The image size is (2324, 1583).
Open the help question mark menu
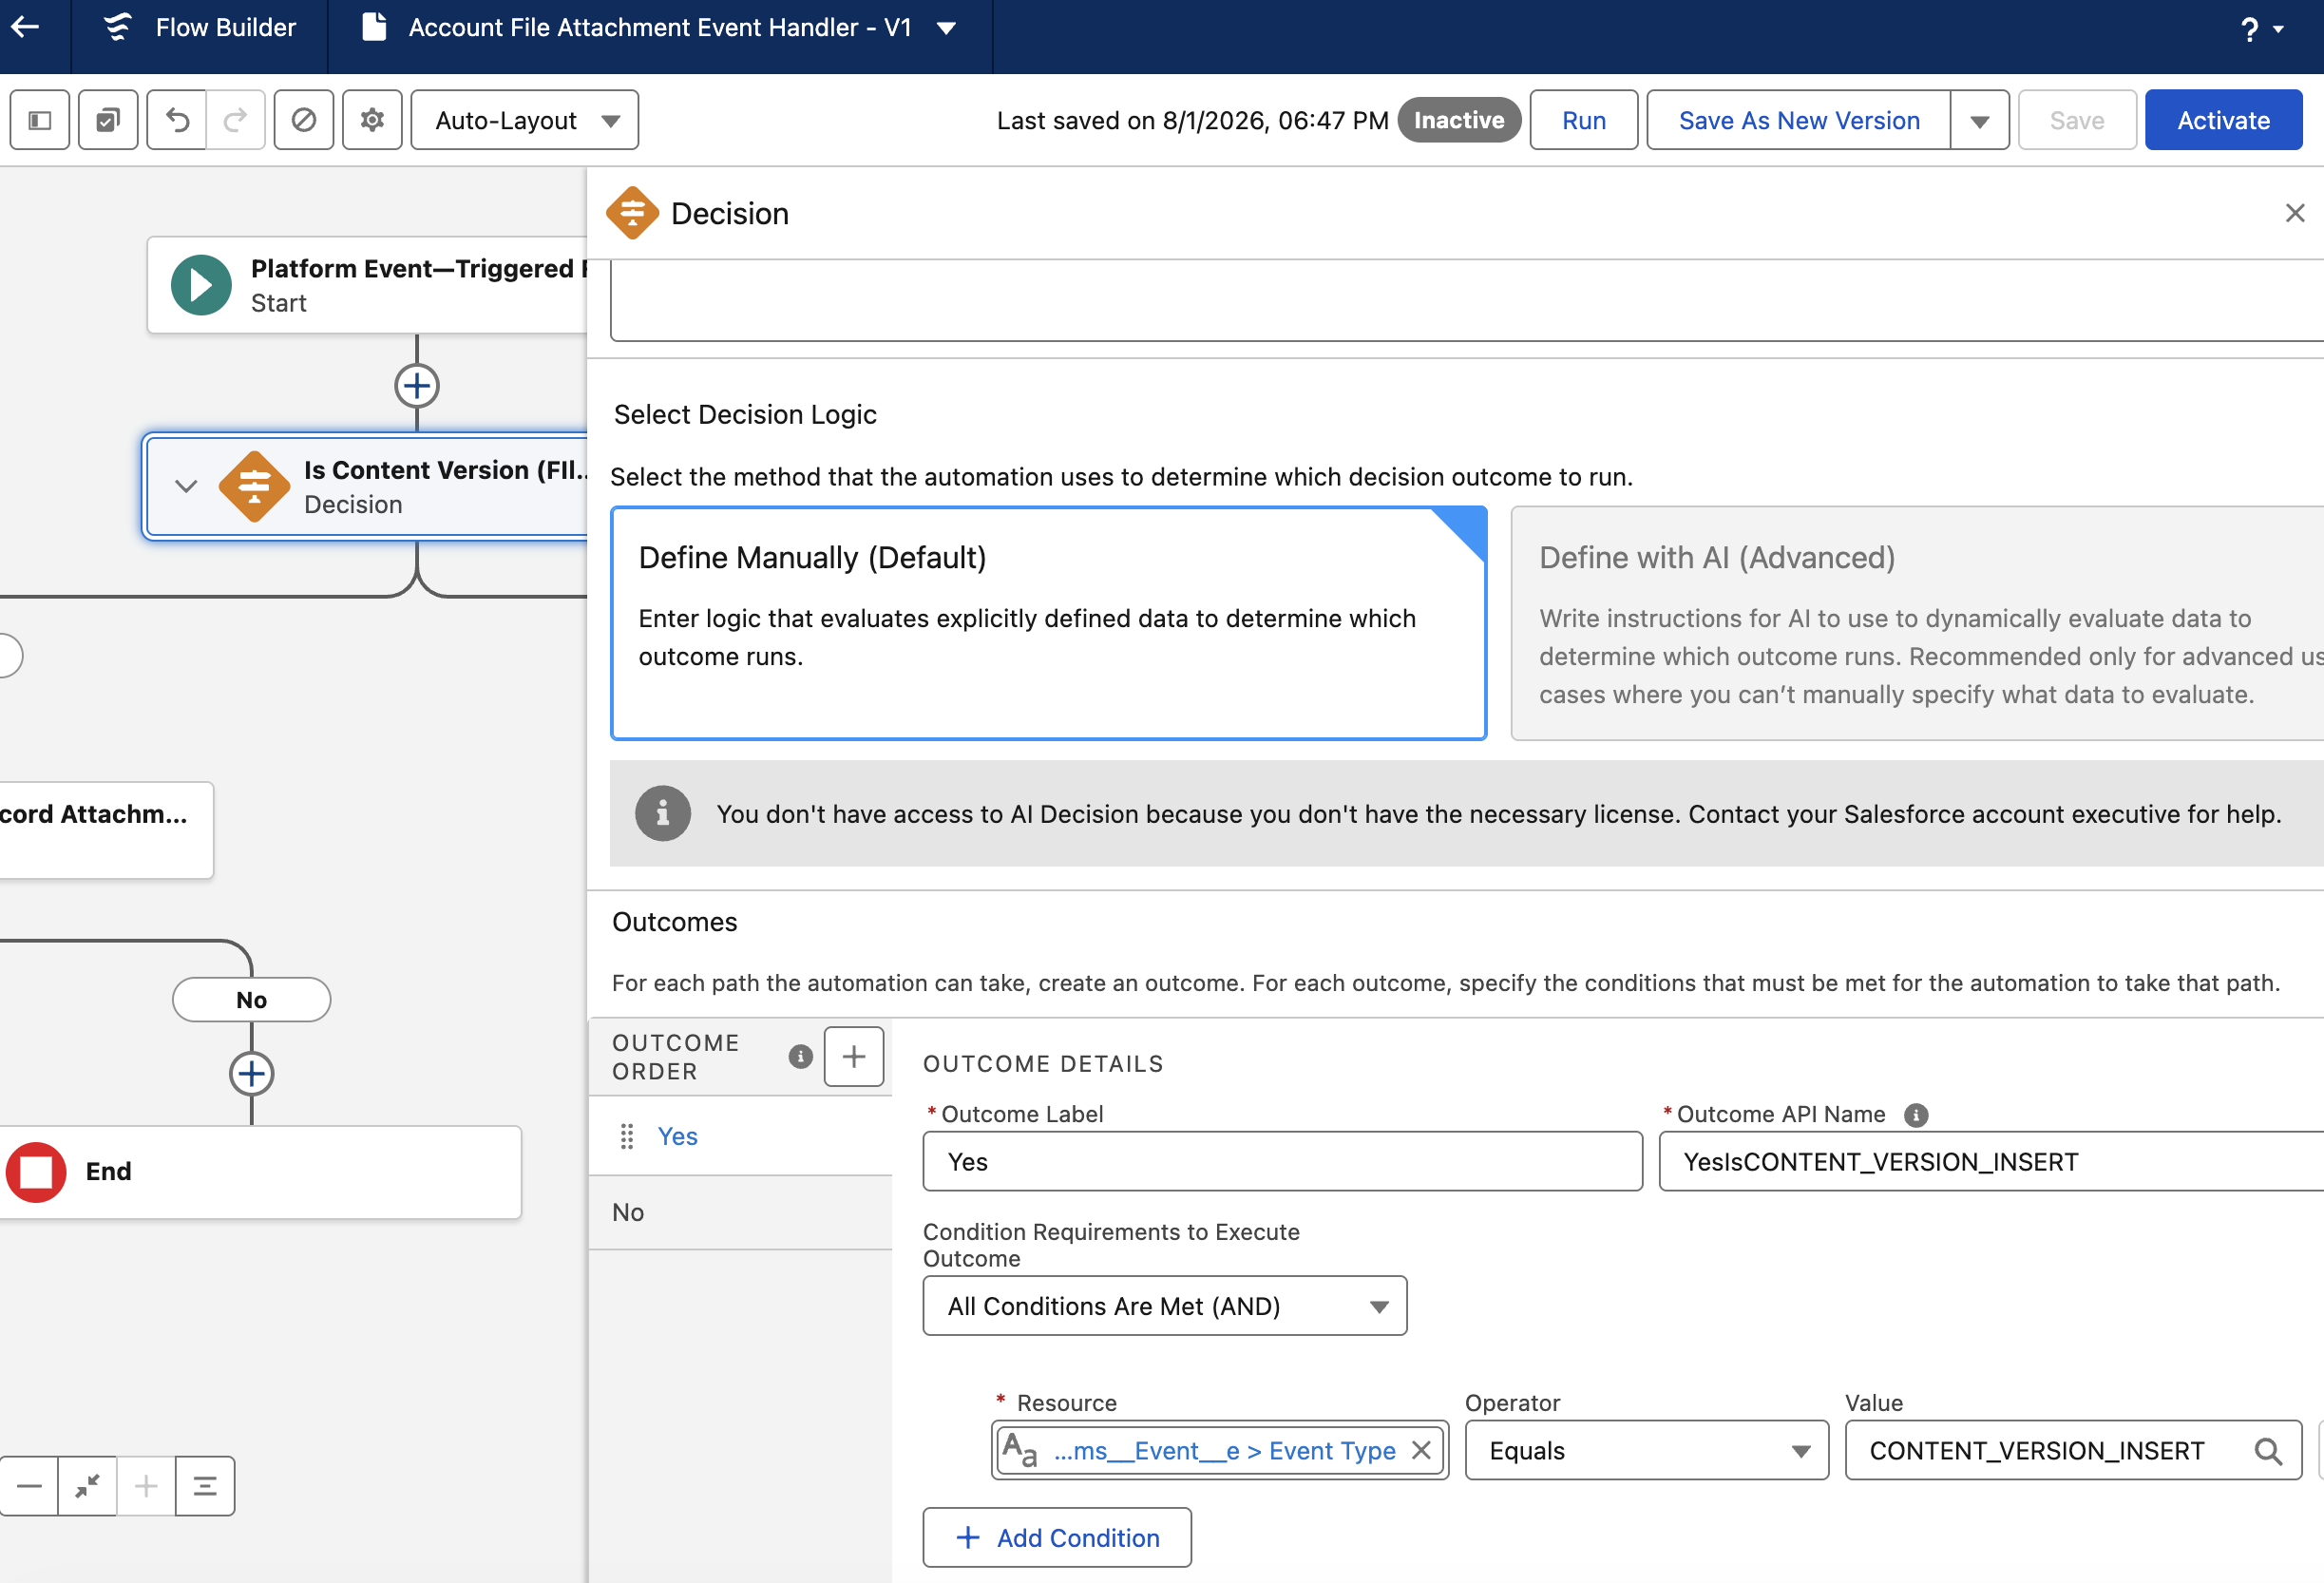[x=2260, y=29]
